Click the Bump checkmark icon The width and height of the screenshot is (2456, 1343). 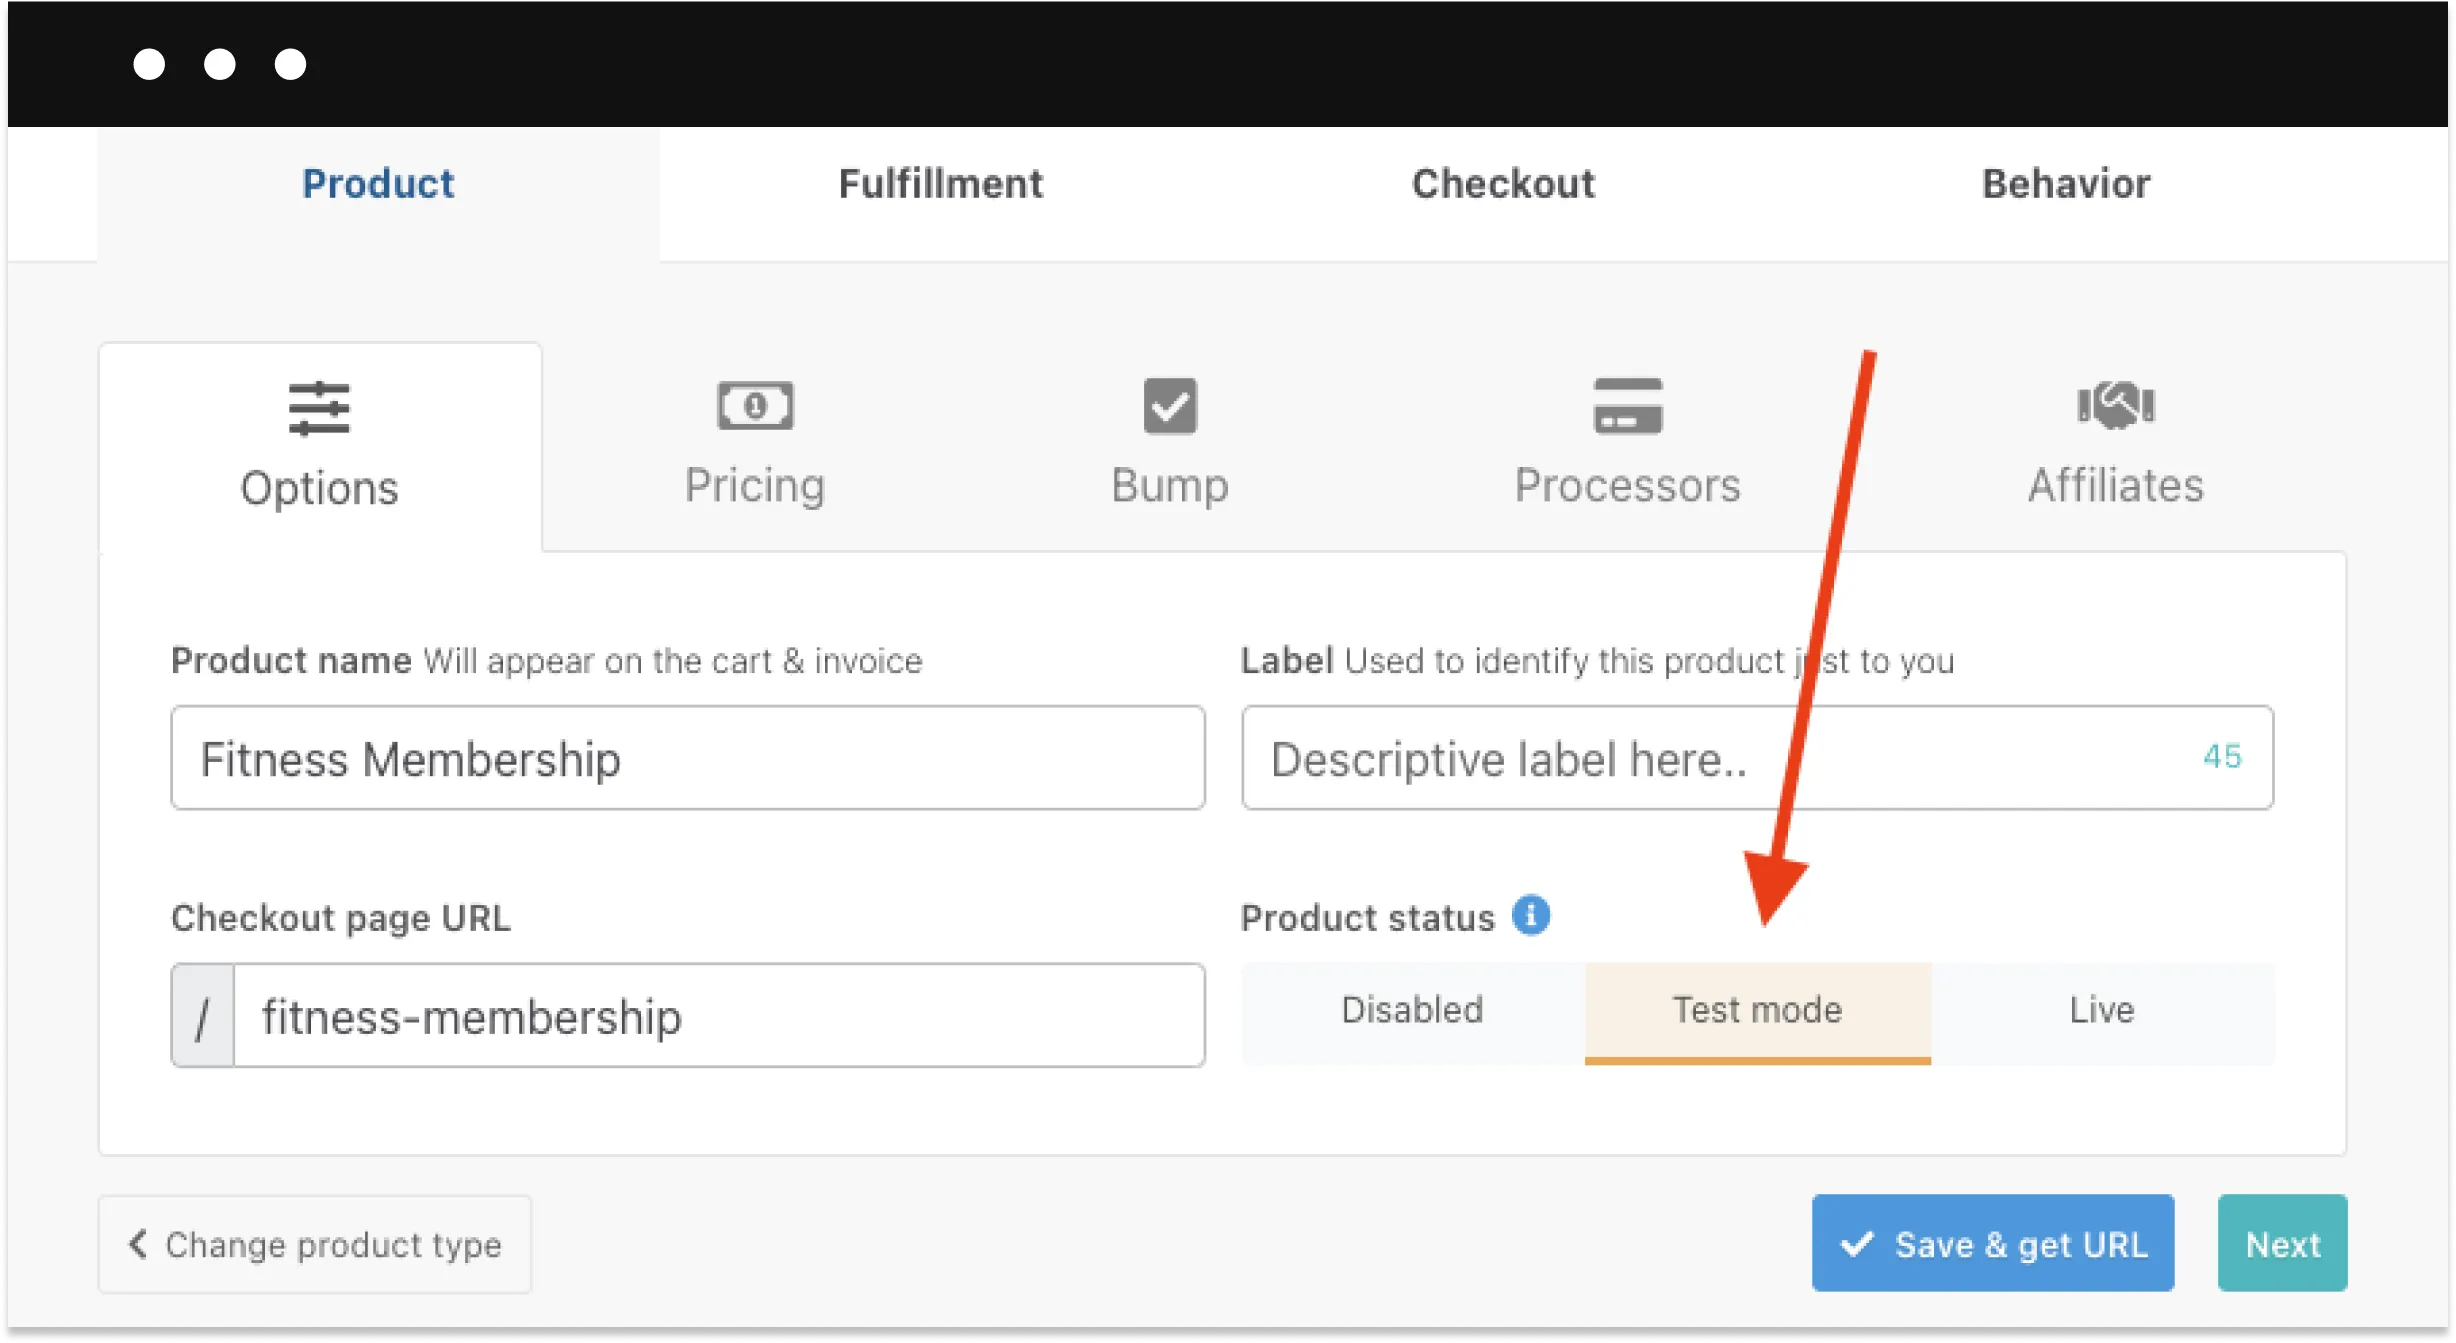coord(1170,406)
